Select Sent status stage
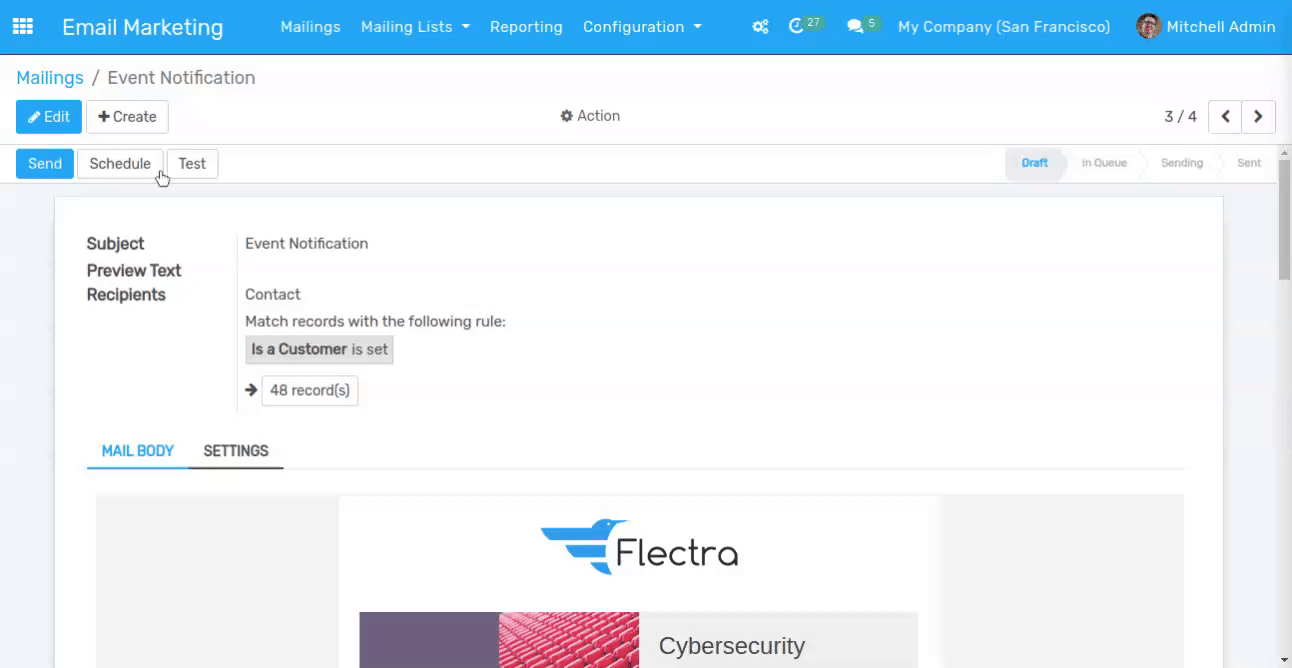 (x=1249, y=163)
